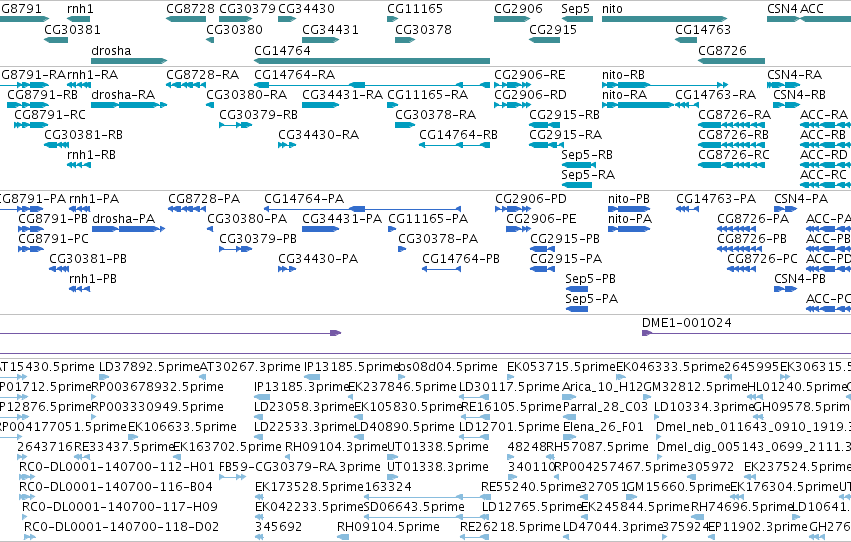Click the "CG30379-RB" transcript label
The width and height of the screenshot is (851, 542).
coord(258,114)
